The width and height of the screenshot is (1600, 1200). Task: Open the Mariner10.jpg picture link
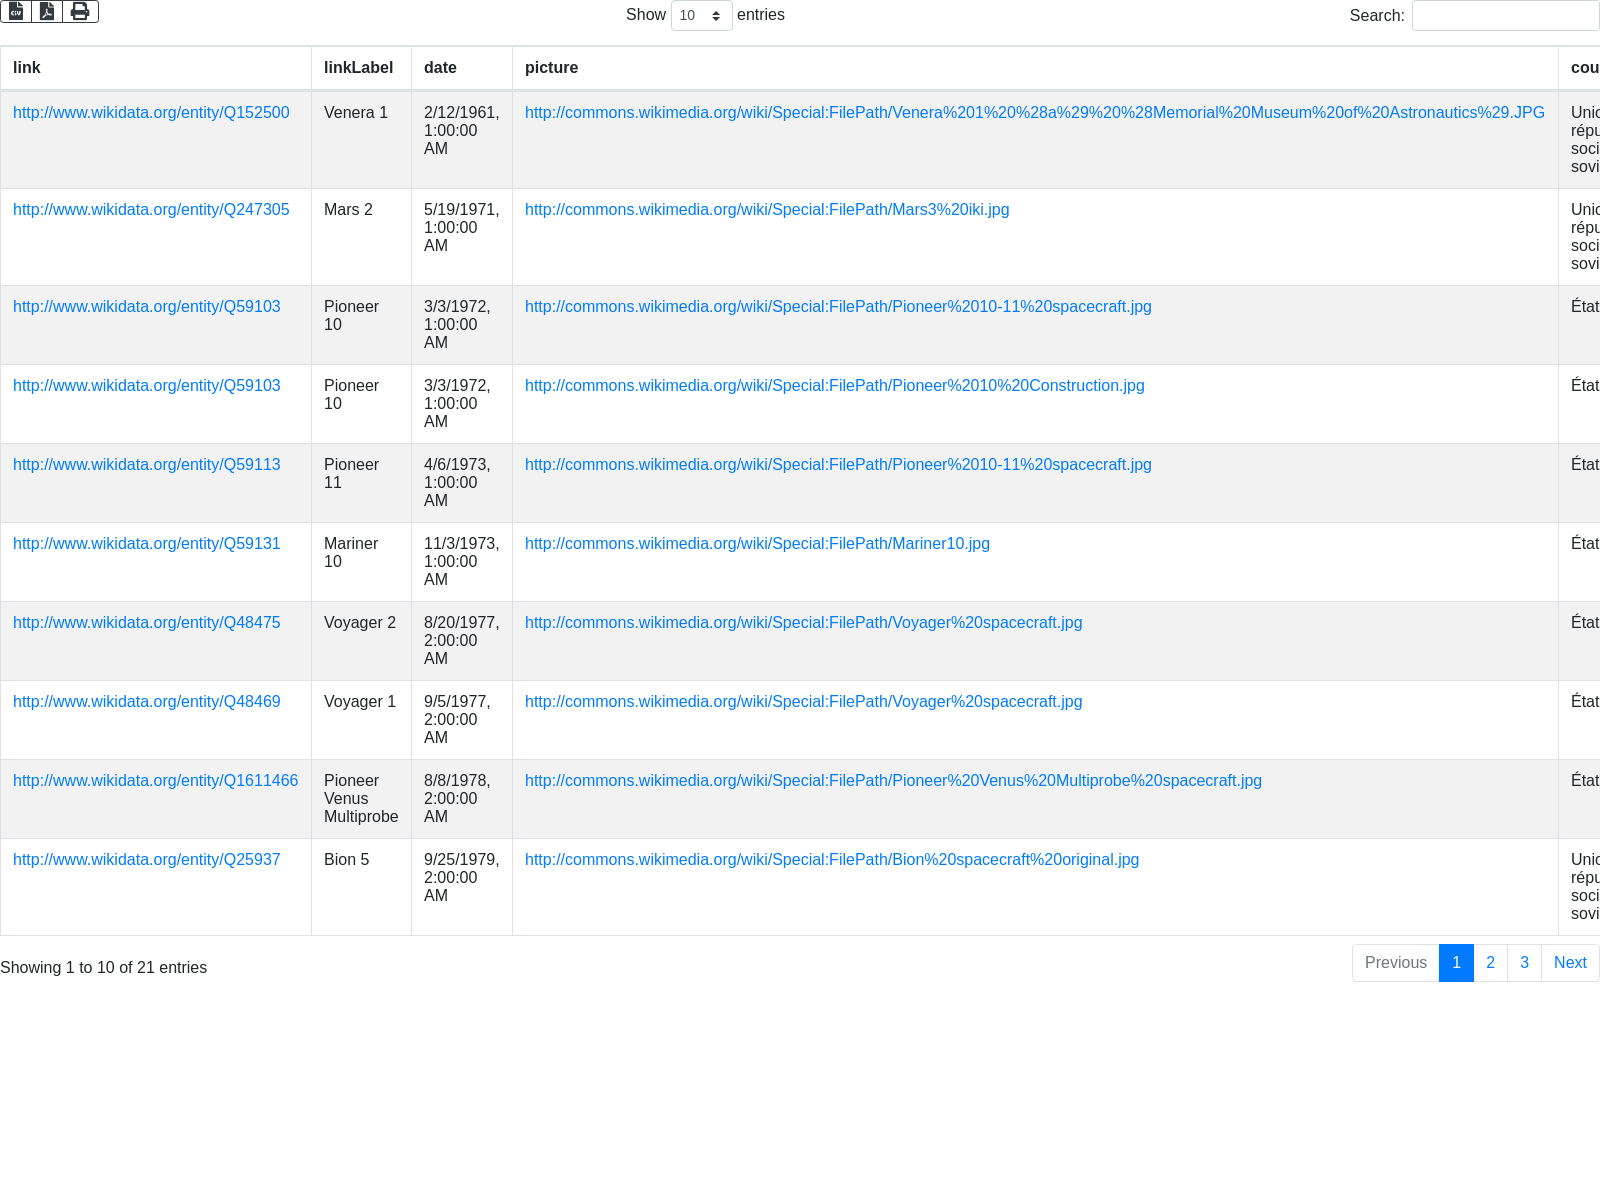pyautogui.click(x=757, y=543)
